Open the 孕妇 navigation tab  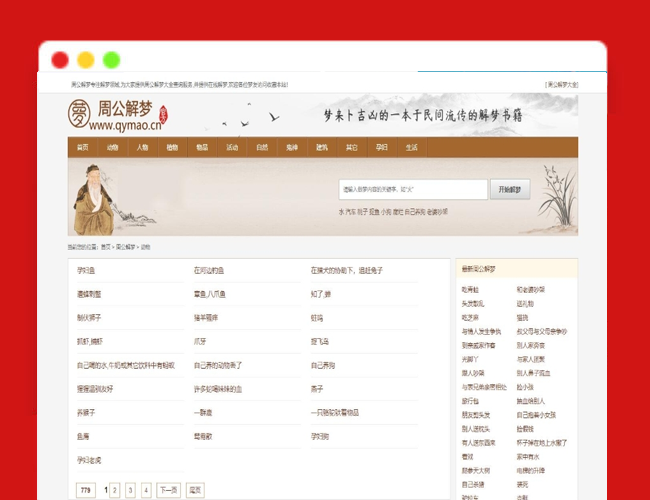point(381,147)
